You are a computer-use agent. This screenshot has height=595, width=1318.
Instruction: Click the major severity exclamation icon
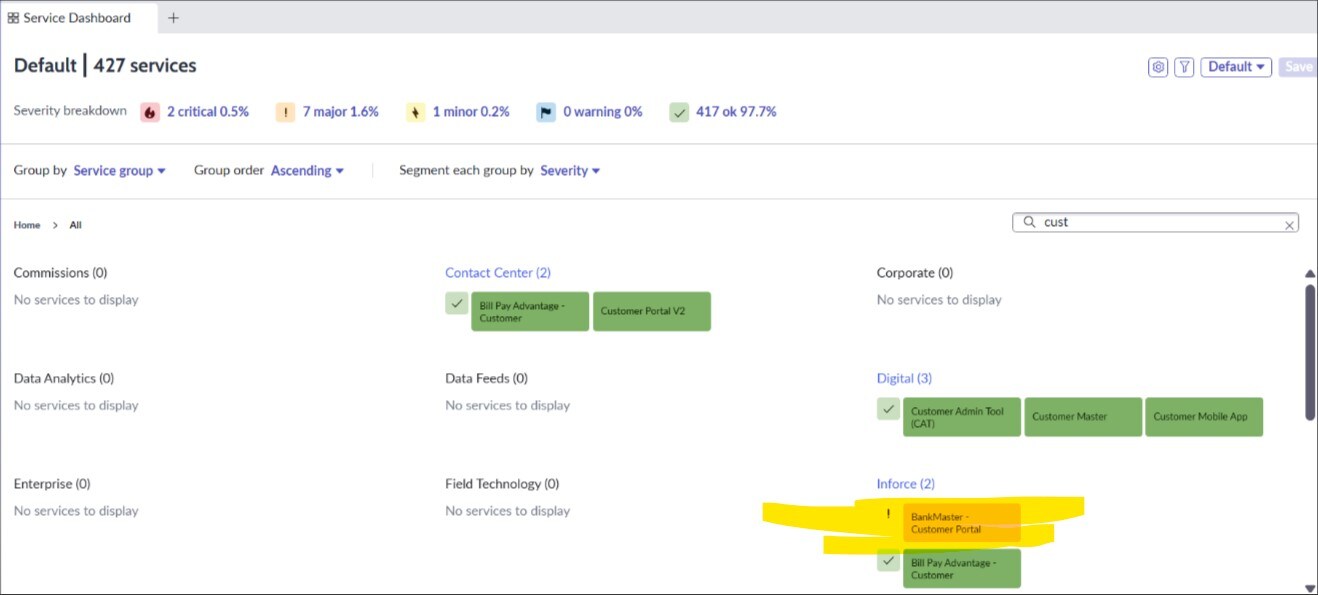pos(286,112)
